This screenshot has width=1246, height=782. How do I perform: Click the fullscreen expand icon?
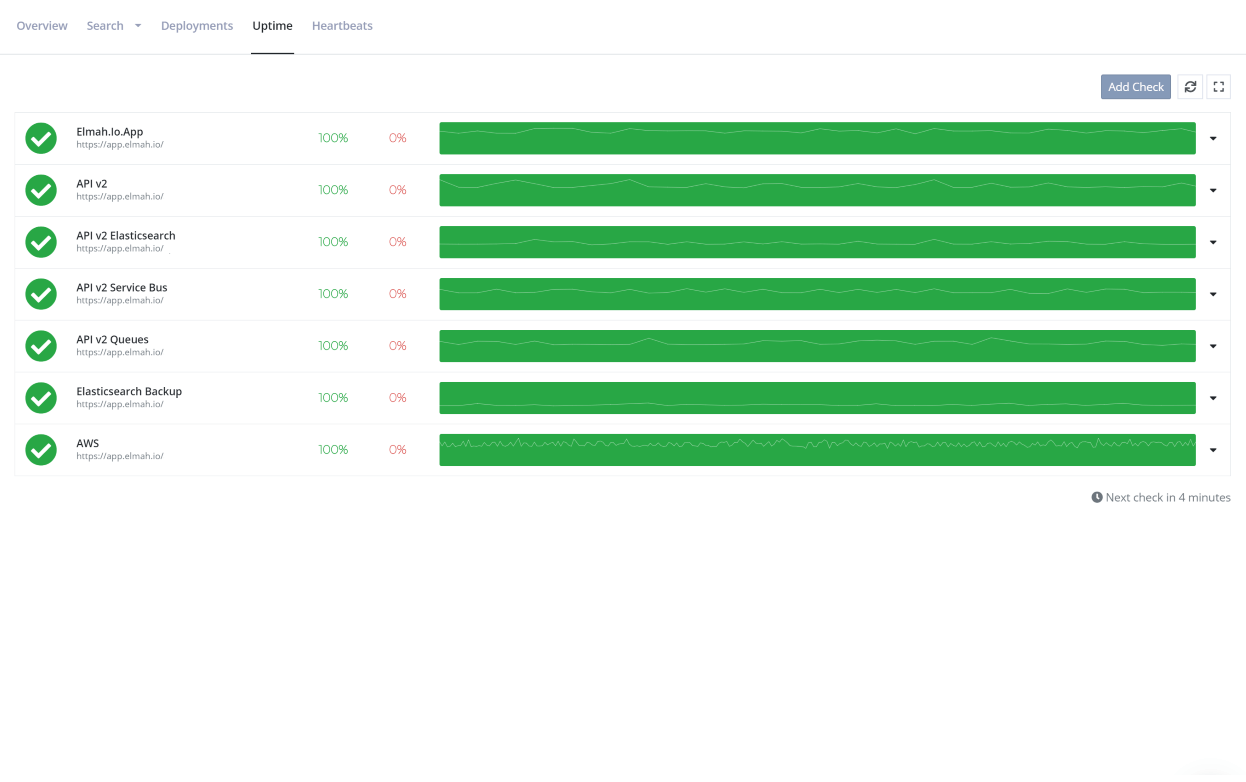1218,87
